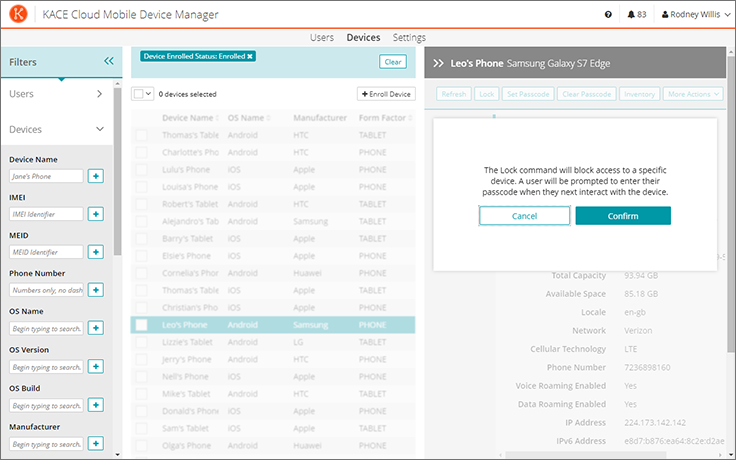Focus the MEID Identifier field

point(46,252)
